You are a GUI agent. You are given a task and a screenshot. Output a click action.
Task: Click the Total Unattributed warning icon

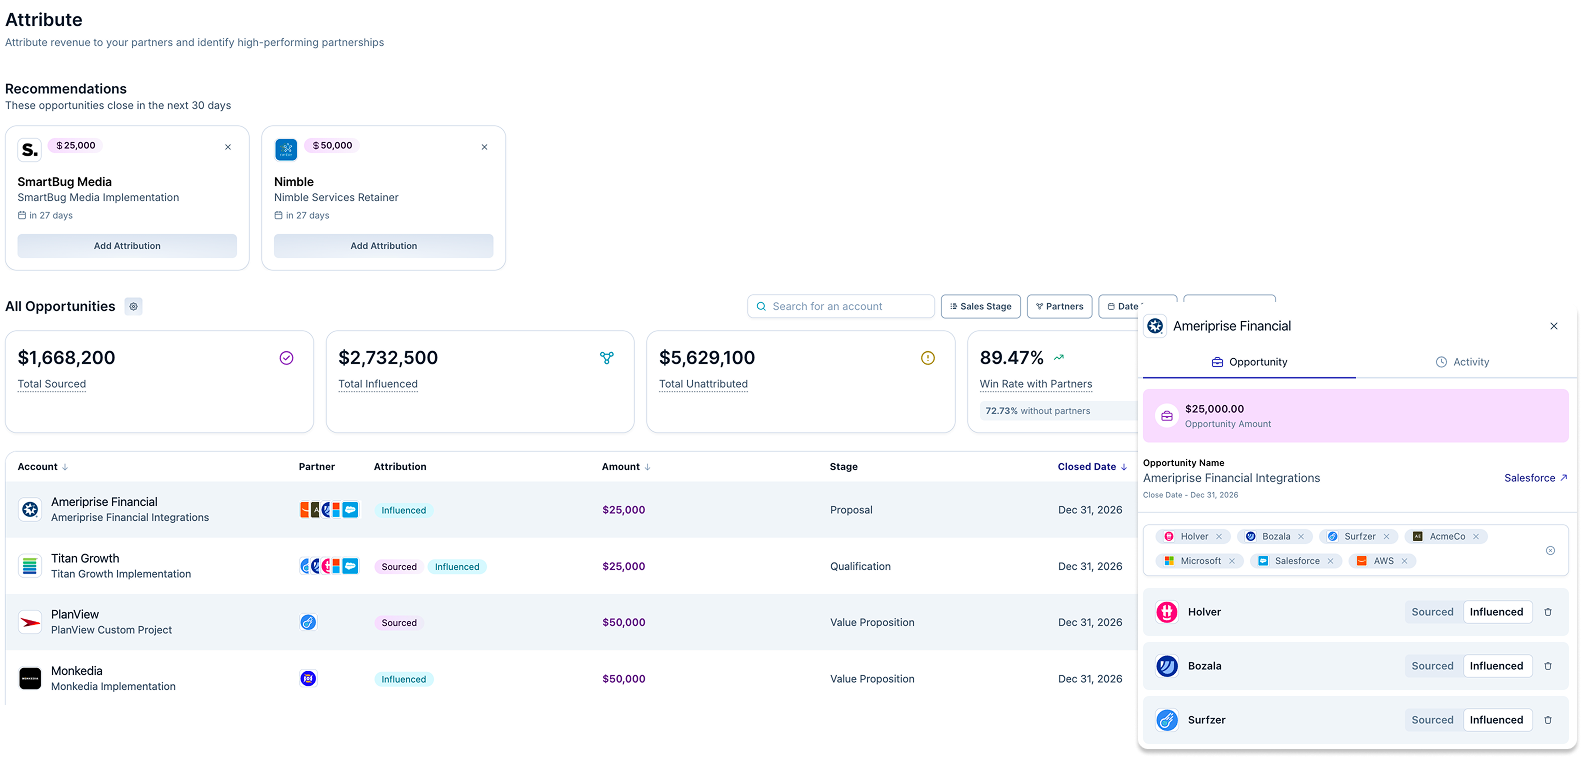928,358
